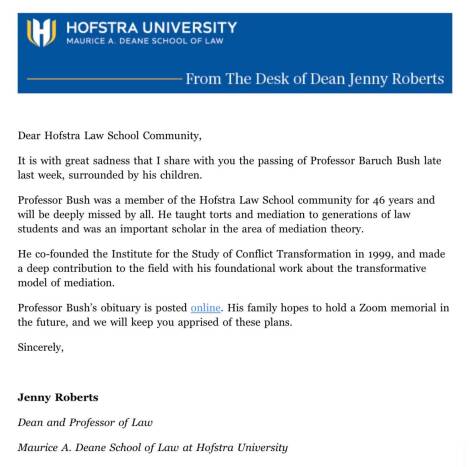The width and height of the screenshot is (470, 467).
Task: Click the Hofstra University H shield logo
Action: click(41, 32)
